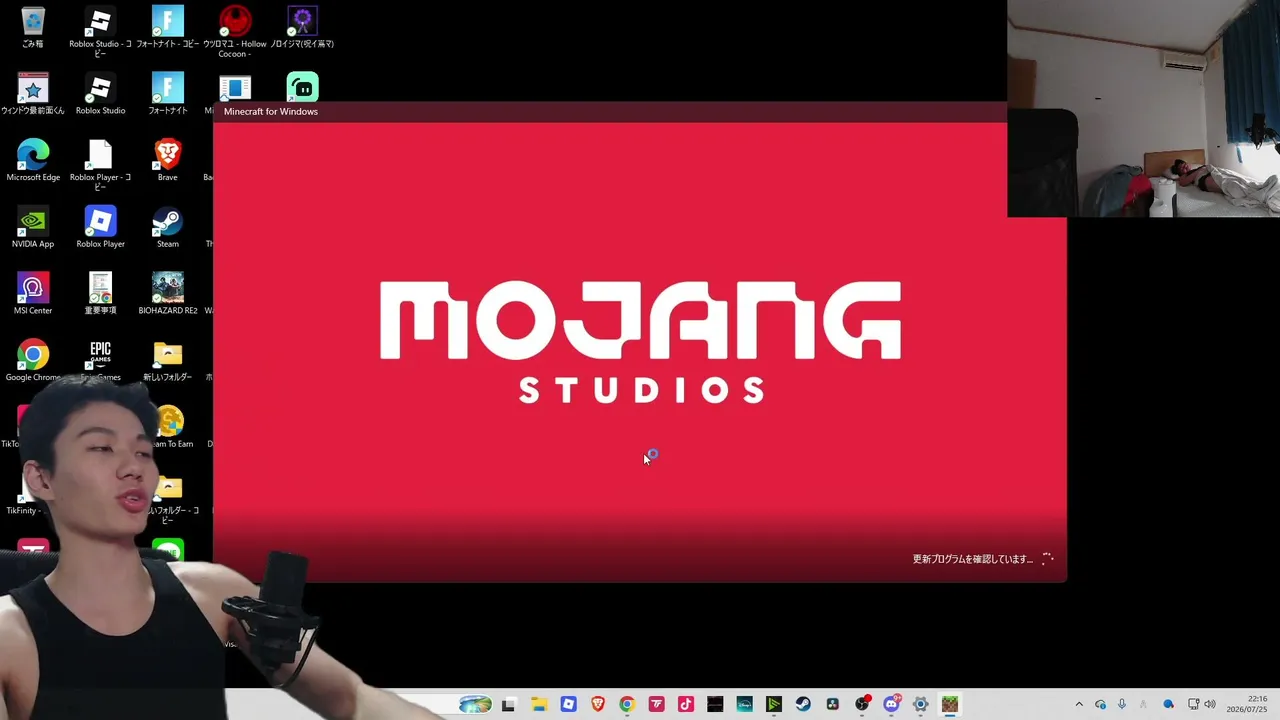Select the Google Chrome desktop shortcut
The height and width of the screenshot is (720, 1280).
pos(33,361)
